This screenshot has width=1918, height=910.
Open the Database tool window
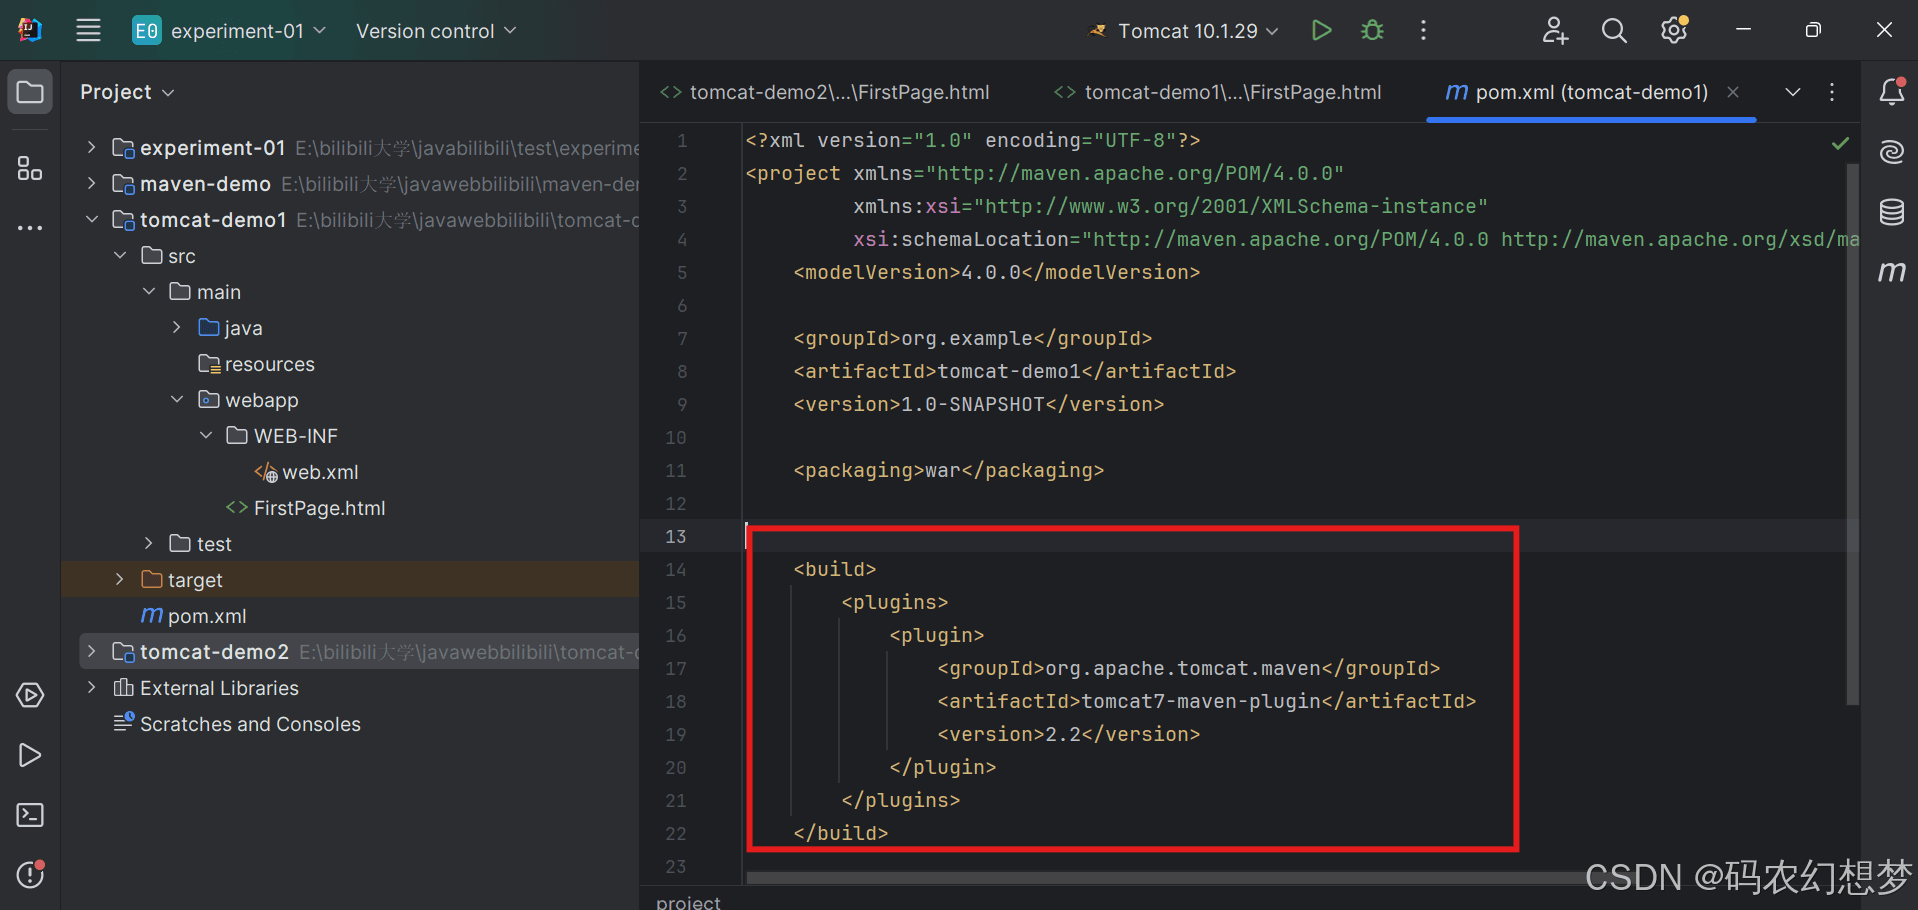(1891, 212)
